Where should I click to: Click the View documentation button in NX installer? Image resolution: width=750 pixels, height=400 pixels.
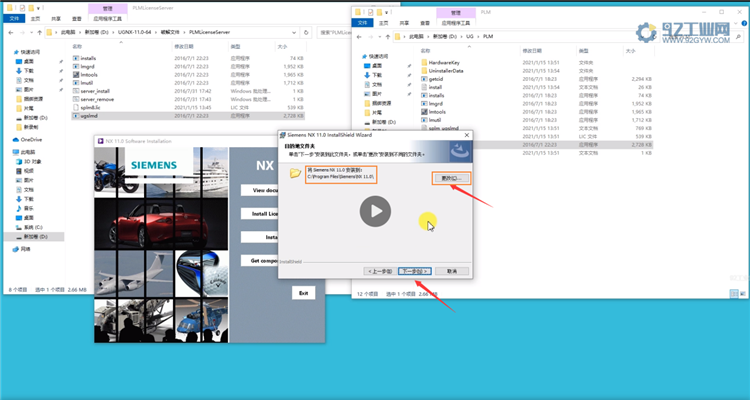259,190
